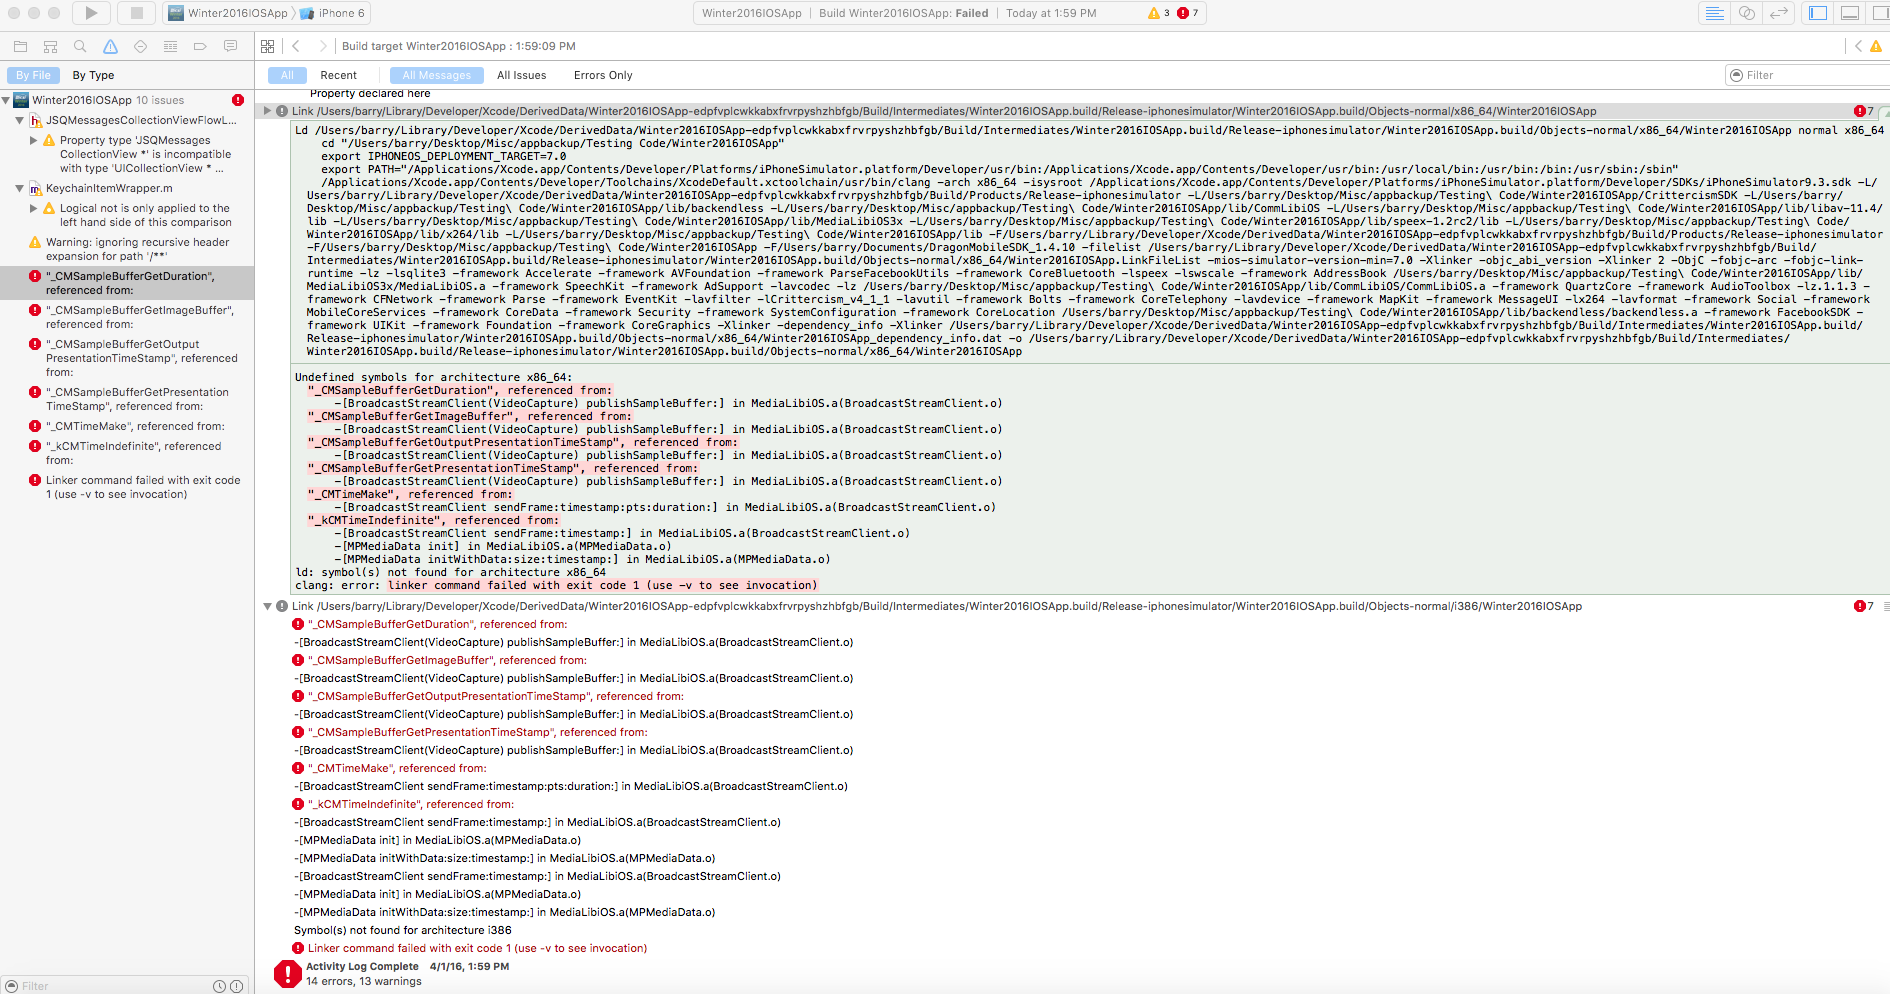This screenshot has width=1890, height=994.
Task: Select the Linker command failed navigator item
Action: 127,487
